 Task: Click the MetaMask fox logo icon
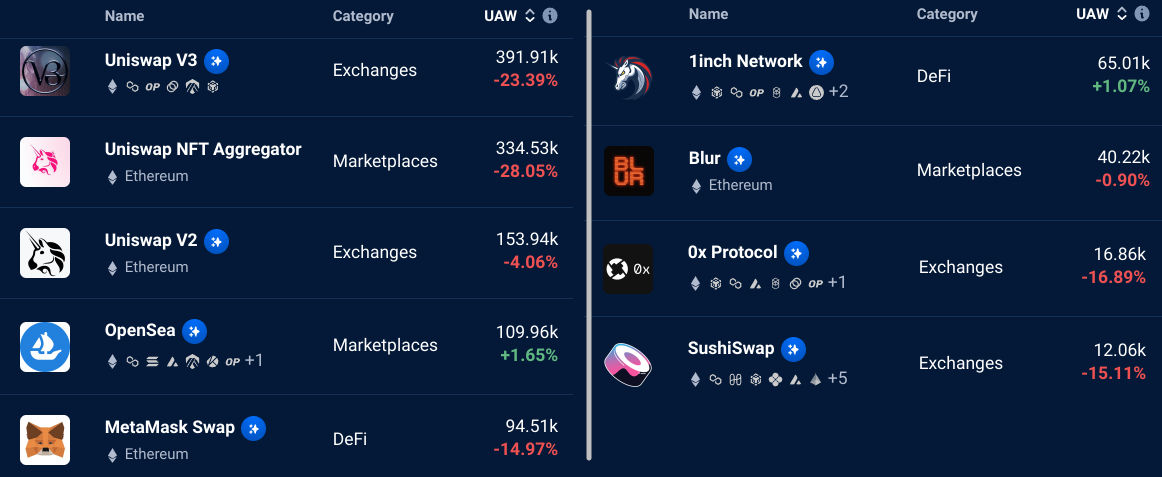pos(44,439)
